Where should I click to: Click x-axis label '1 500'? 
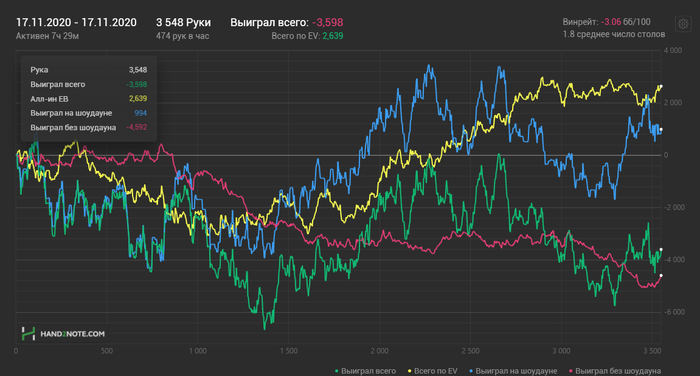(288, 351)
